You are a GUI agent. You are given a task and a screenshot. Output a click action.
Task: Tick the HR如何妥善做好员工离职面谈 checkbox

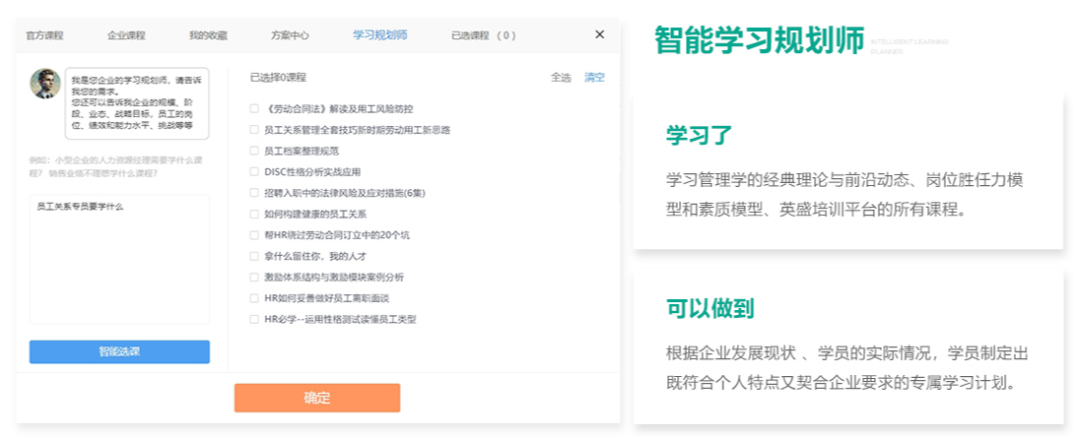click(255, 298)
